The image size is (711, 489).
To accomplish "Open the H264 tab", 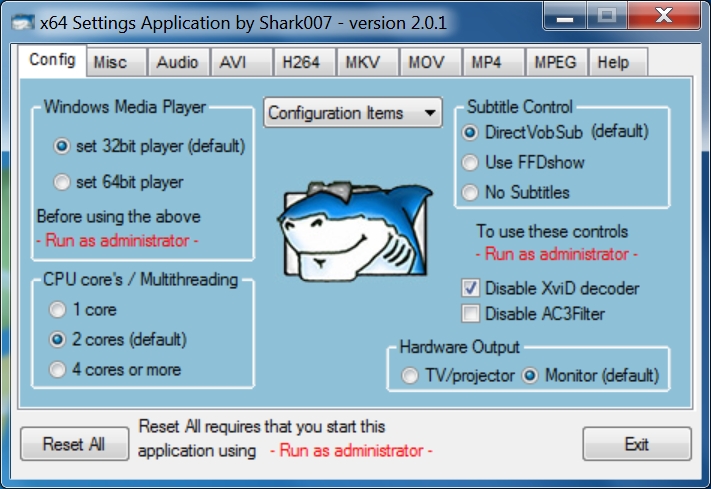I will [x=301, y=62].
